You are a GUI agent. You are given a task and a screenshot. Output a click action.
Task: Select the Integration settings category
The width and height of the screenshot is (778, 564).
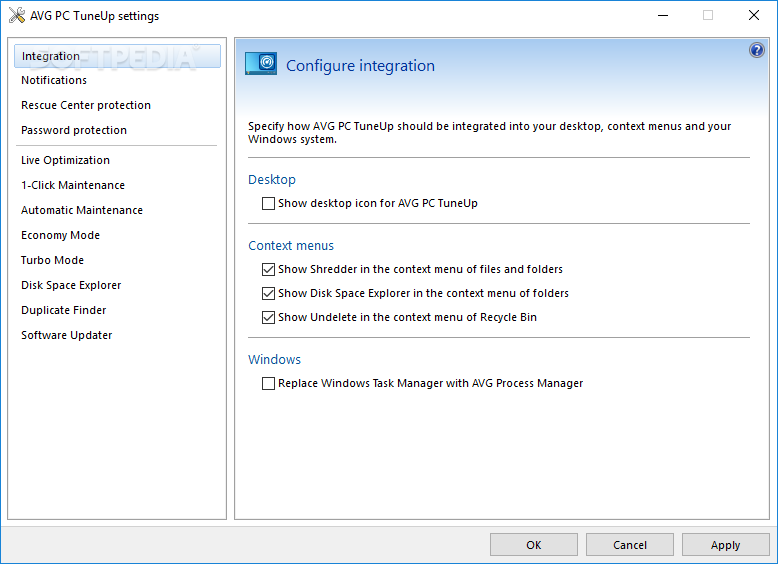tap(118, 56)
